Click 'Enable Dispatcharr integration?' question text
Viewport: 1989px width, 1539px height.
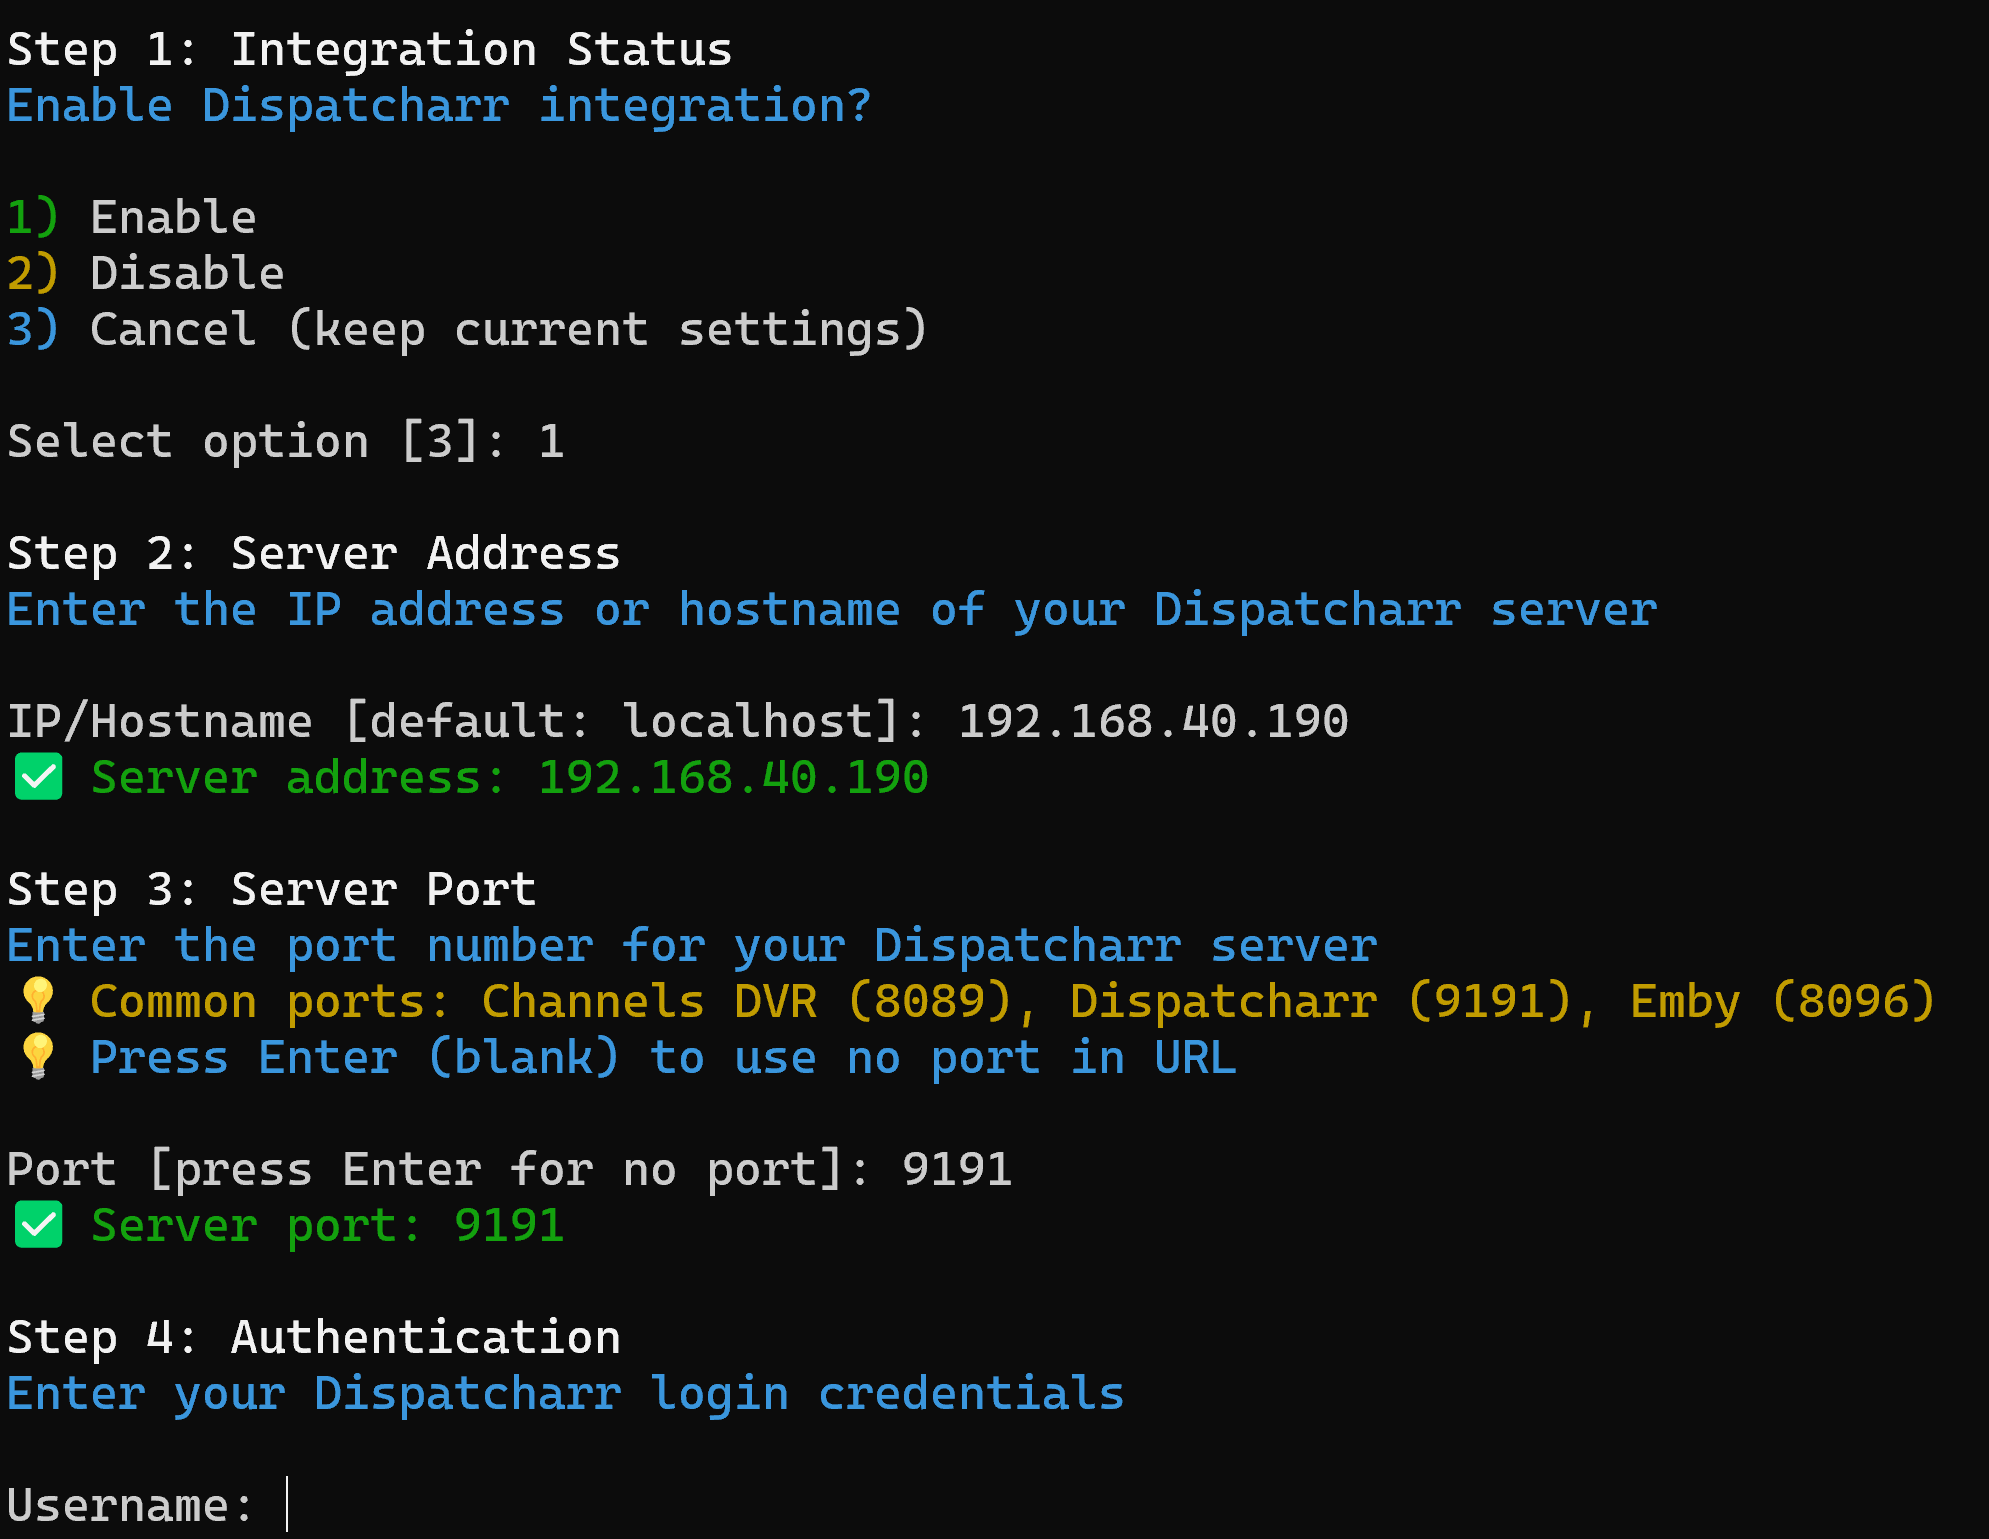click(x=439, y=105)
